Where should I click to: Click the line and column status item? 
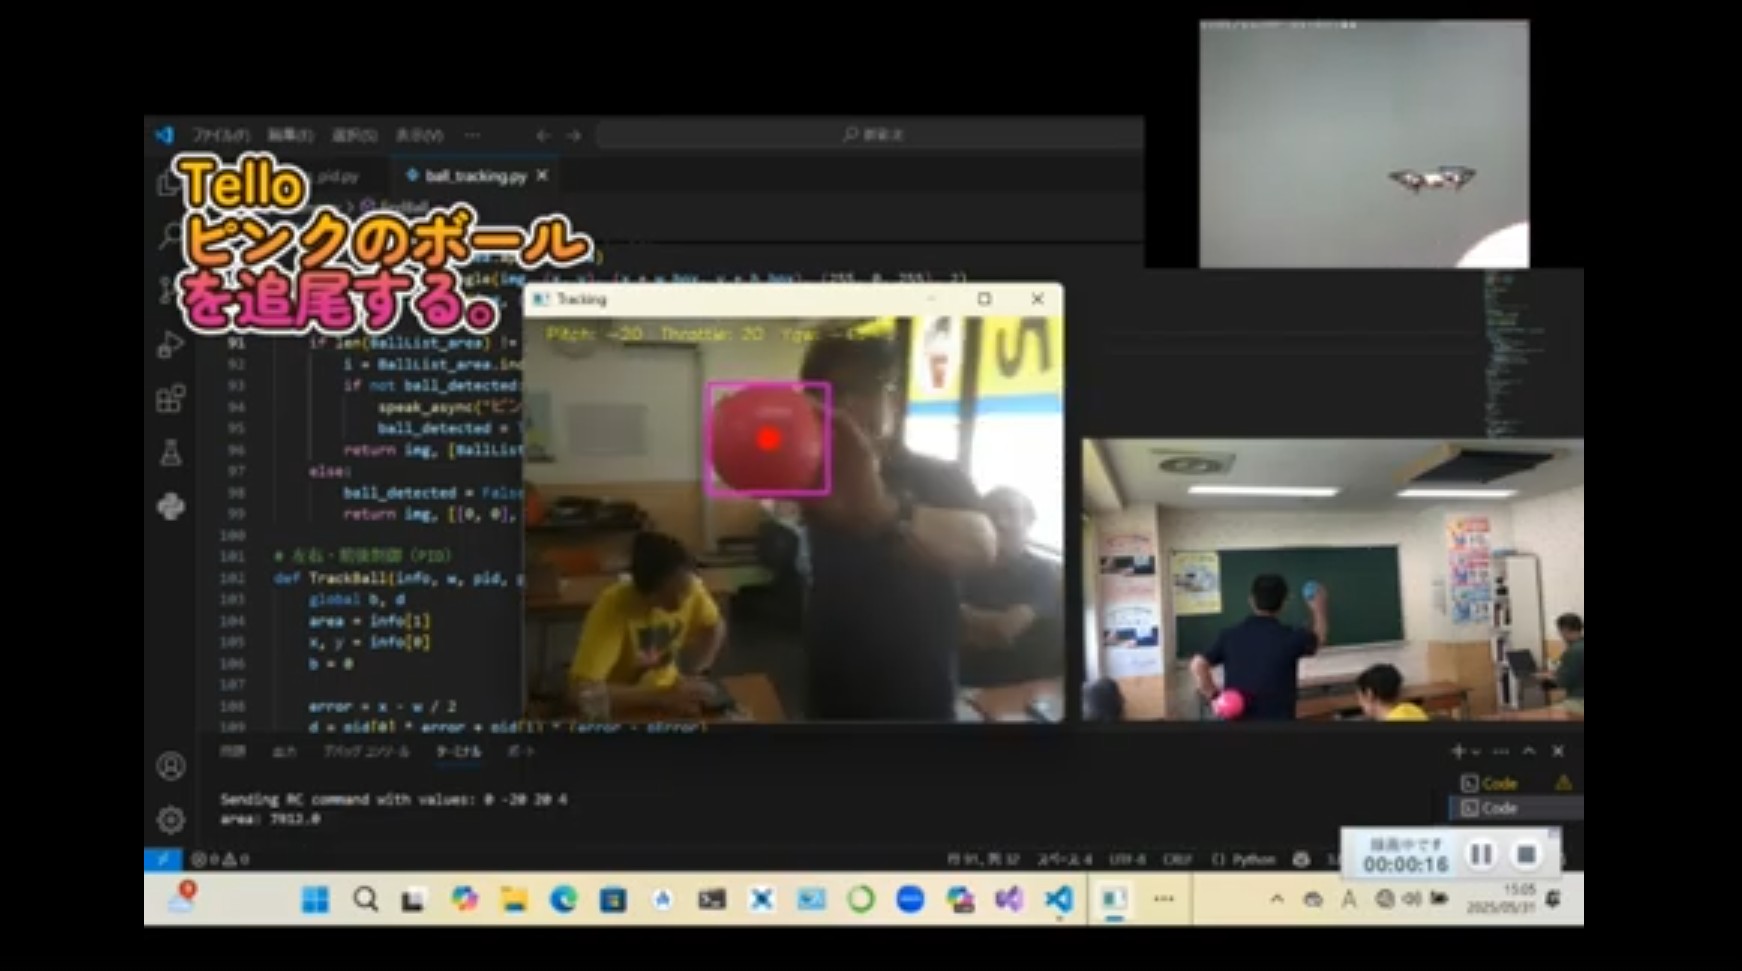(x=982, y=859)
